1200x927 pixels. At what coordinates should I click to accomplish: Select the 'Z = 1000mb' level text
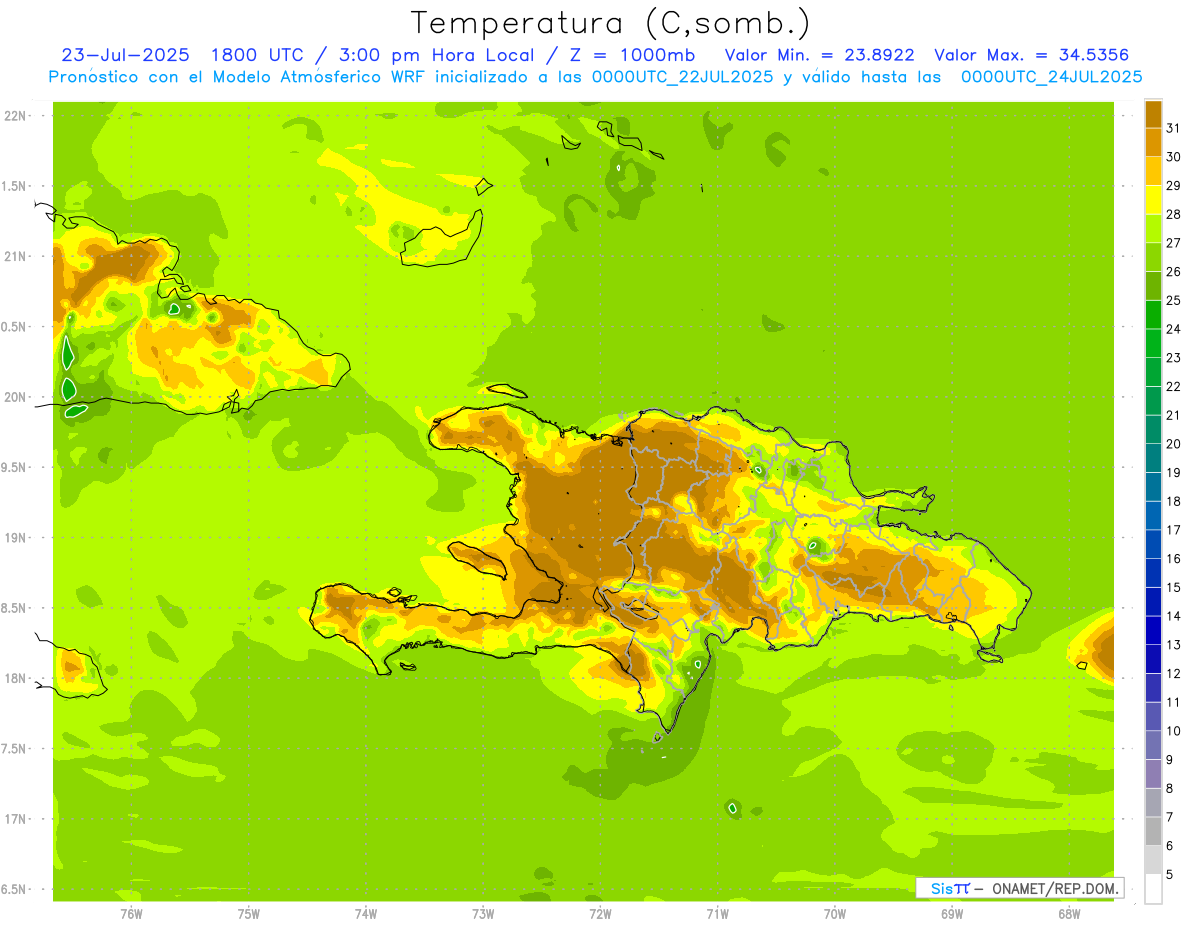(x=634, y=55)
